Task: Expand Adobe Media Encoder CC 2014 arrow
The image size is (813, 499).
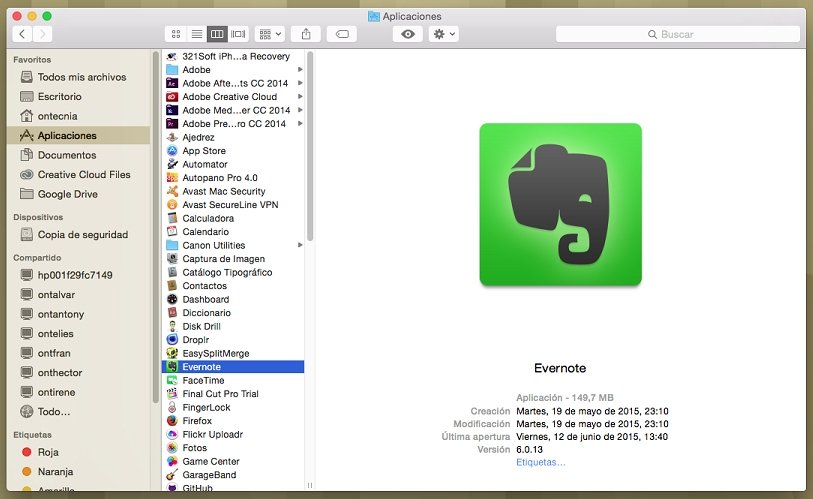Action: (300, 110)
